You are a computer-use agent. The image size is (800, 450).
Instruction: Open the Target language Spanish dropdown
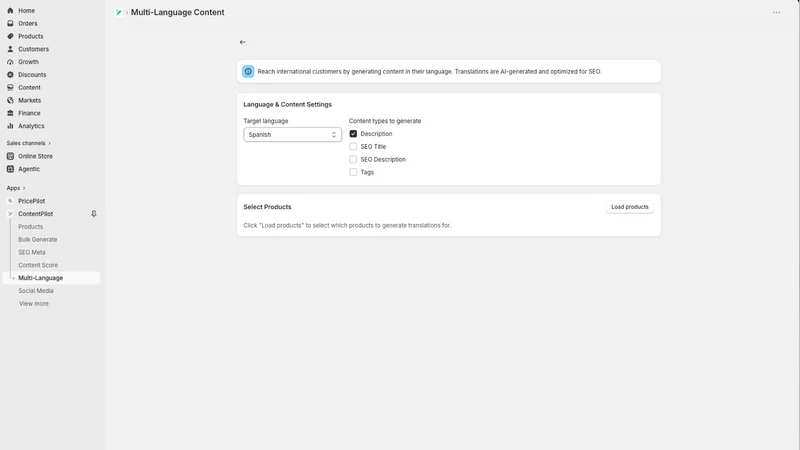point(292,135)
